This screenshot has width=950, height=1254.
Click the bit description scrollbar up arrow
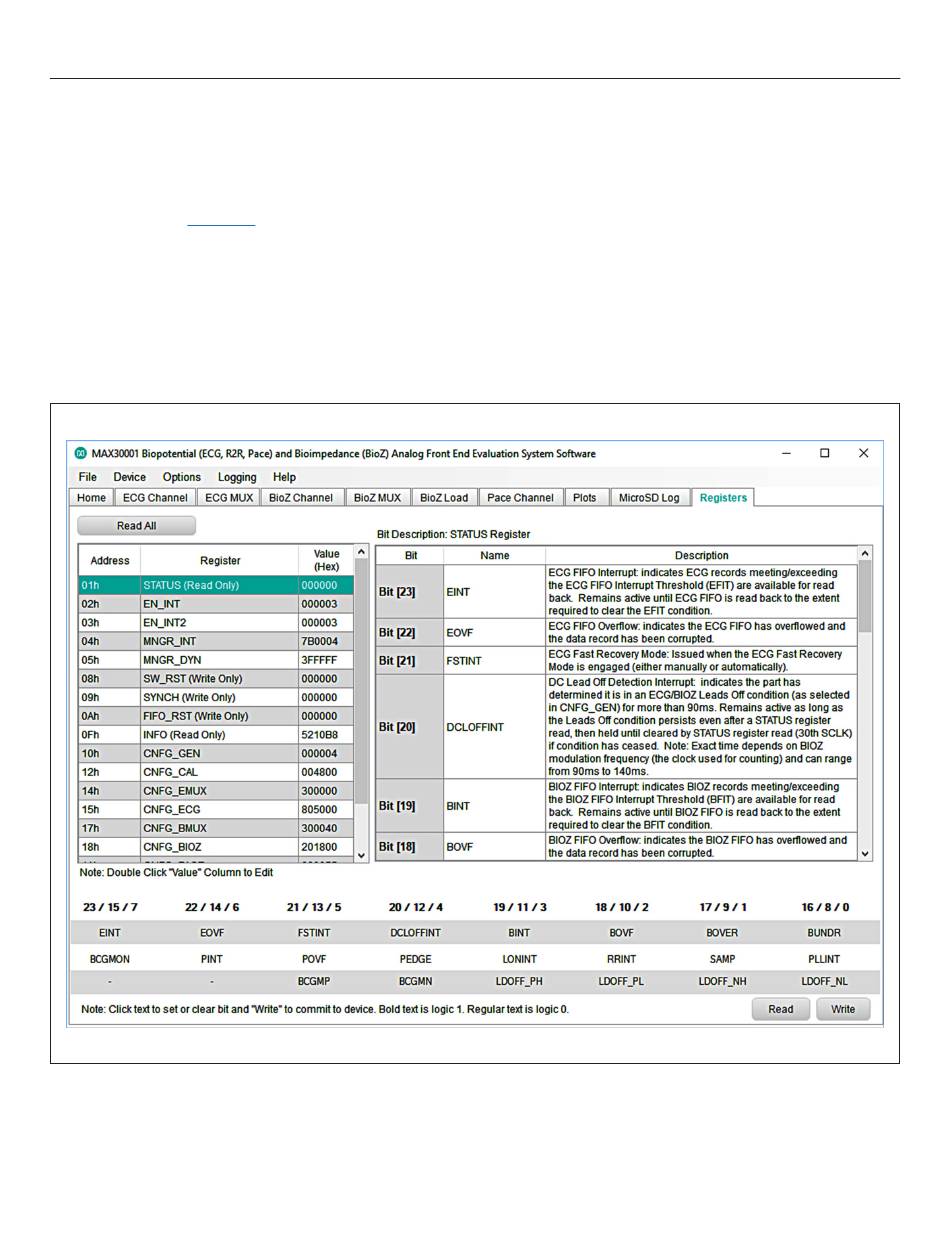(x=865, y=553)
